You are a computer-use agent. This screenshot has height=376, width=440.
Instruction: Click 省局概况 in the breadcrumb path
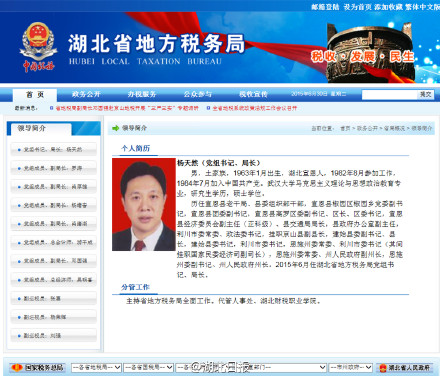[394, 128]
